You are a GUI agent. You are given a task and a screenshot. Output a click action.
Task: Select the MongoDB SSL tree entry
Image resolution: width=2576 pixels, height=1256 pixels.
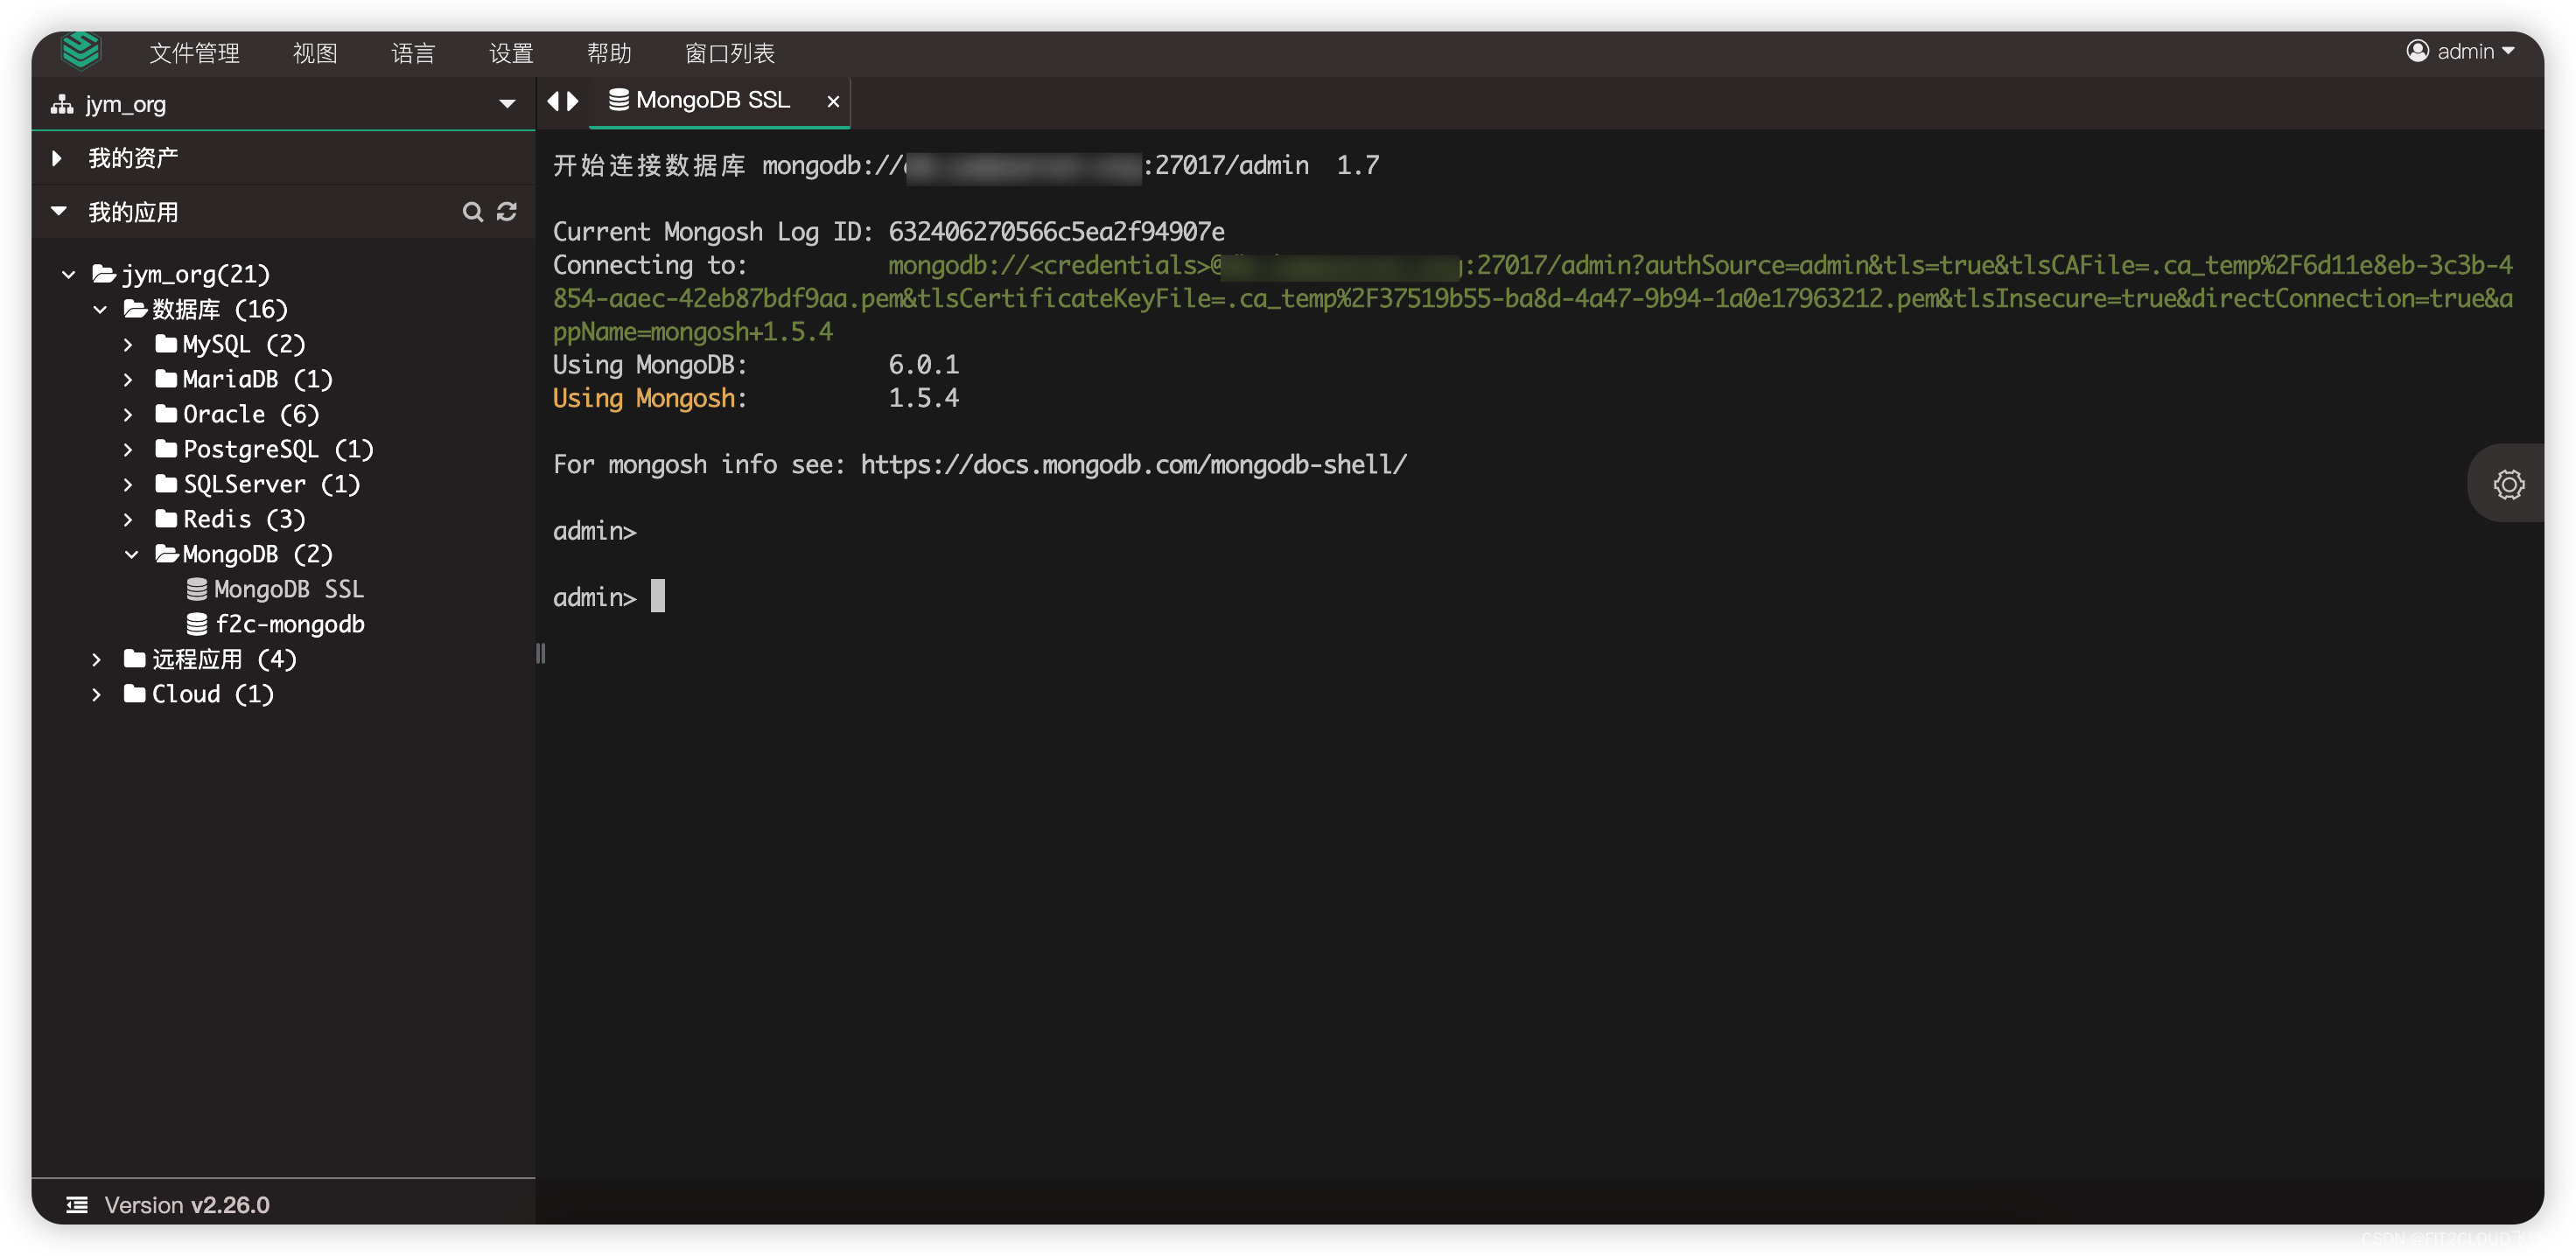pos(289,589)
